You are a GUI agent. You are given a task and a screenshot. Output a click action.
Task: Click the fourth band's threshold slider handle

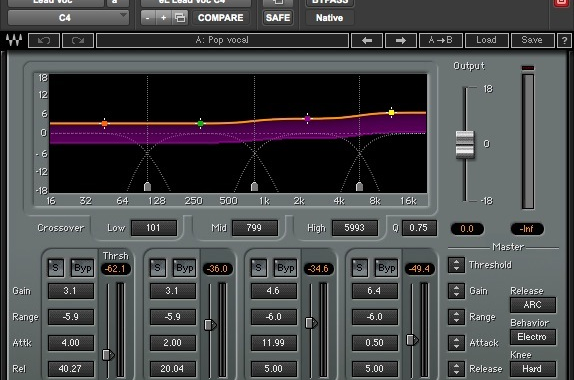pyautogui.click(x=412, y=340)
